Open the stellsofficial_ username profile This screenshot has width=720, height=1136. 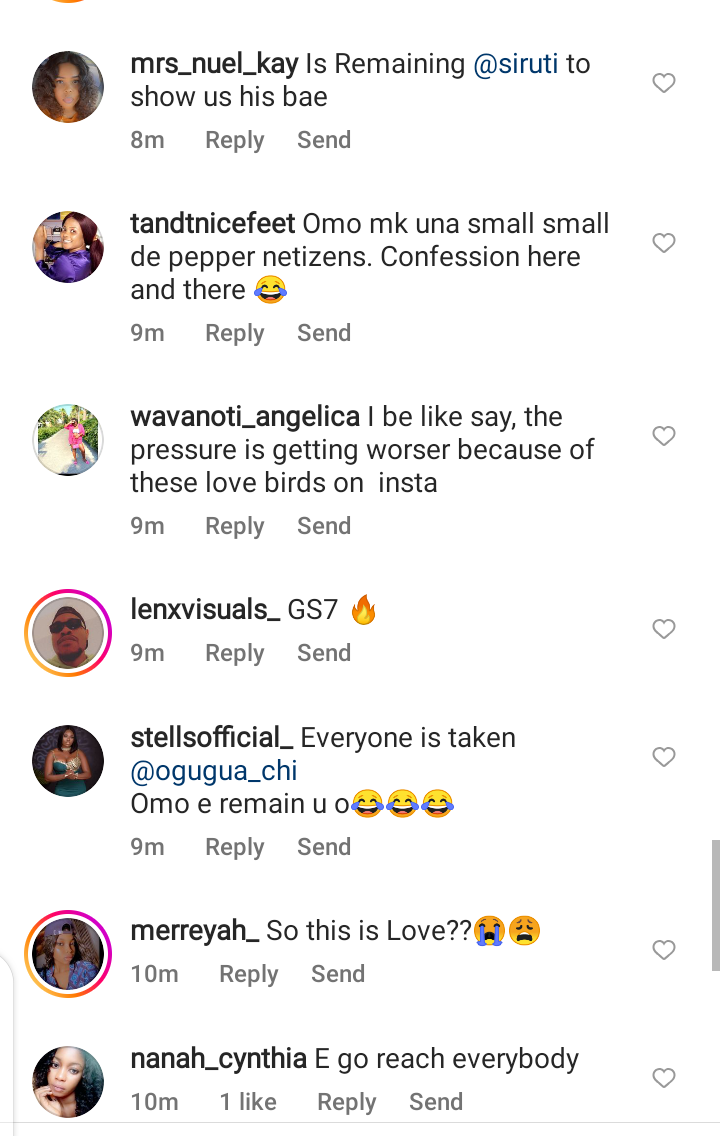(212, 738)
